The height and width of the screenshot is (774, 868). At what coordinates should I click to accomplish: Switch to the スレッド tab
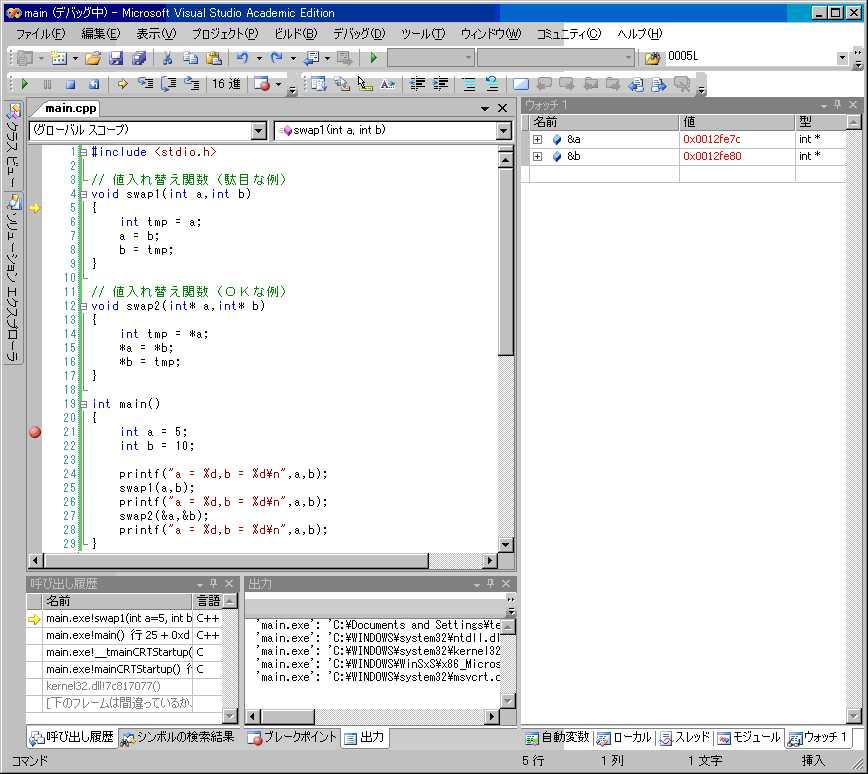point(685,737)
